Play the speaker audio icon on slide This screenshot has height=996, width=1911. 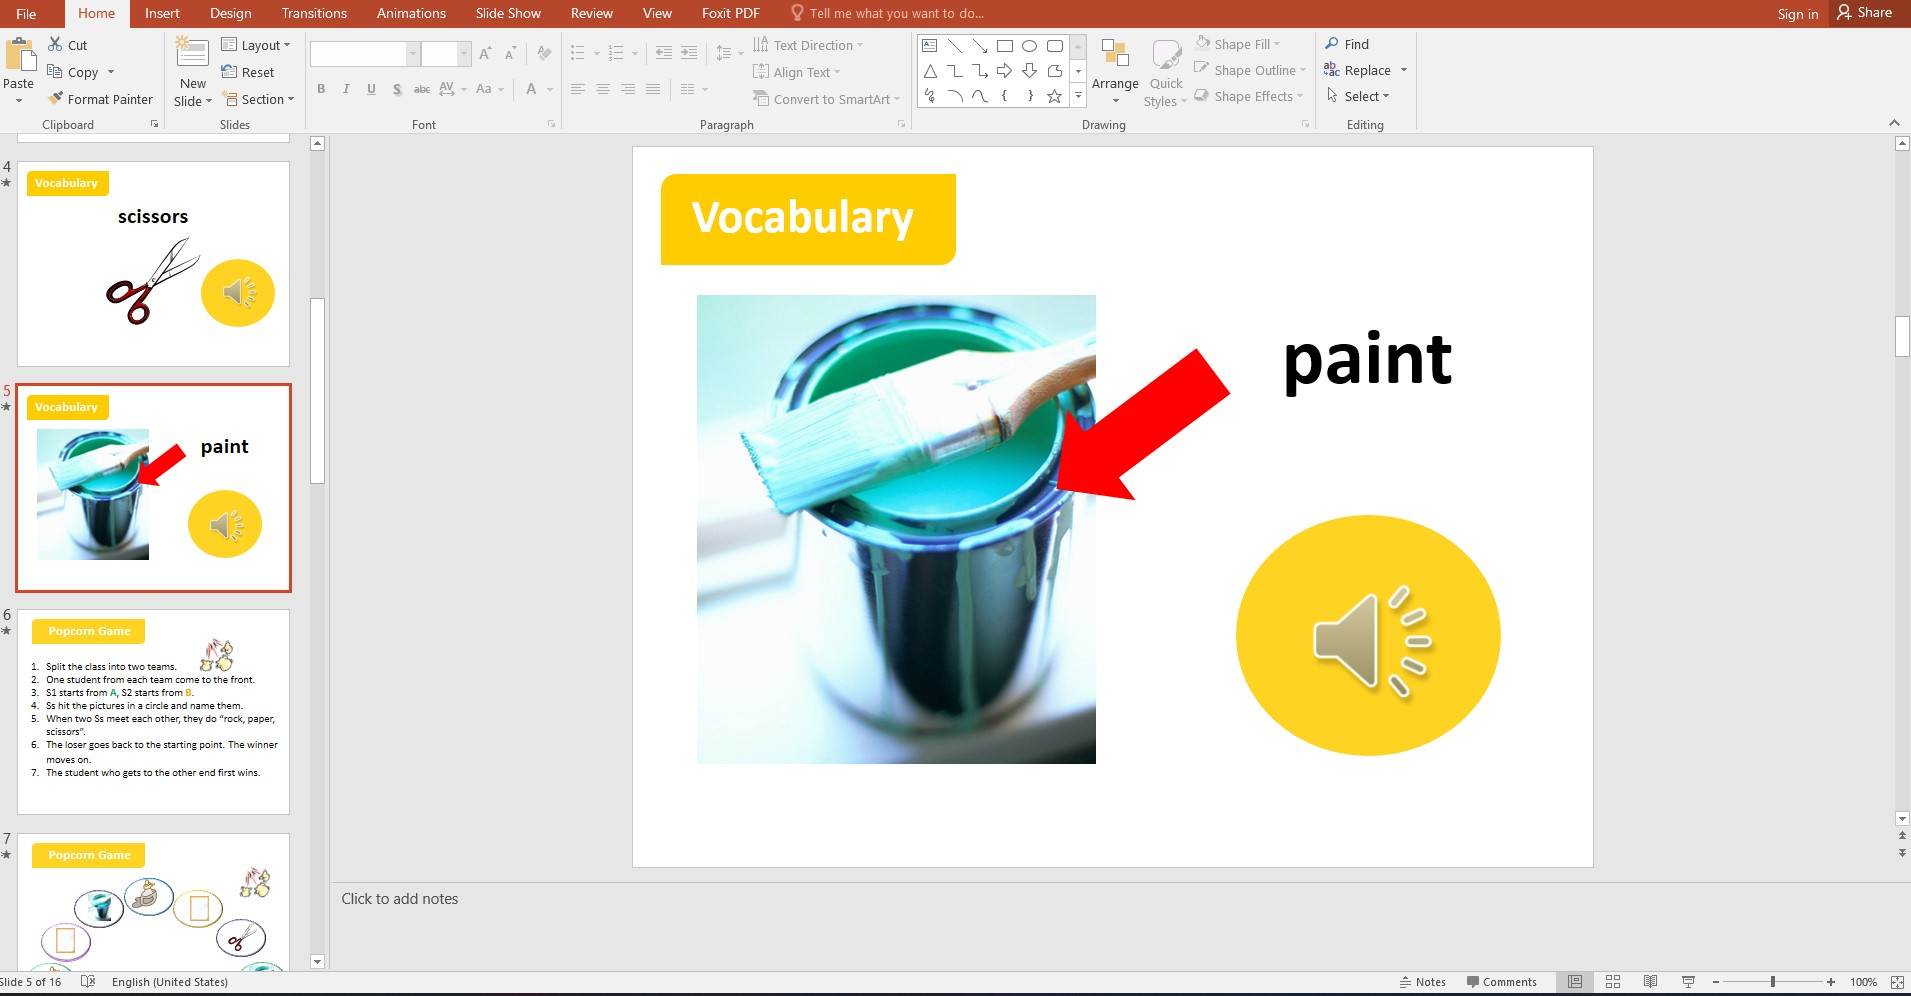(1367, 636)
